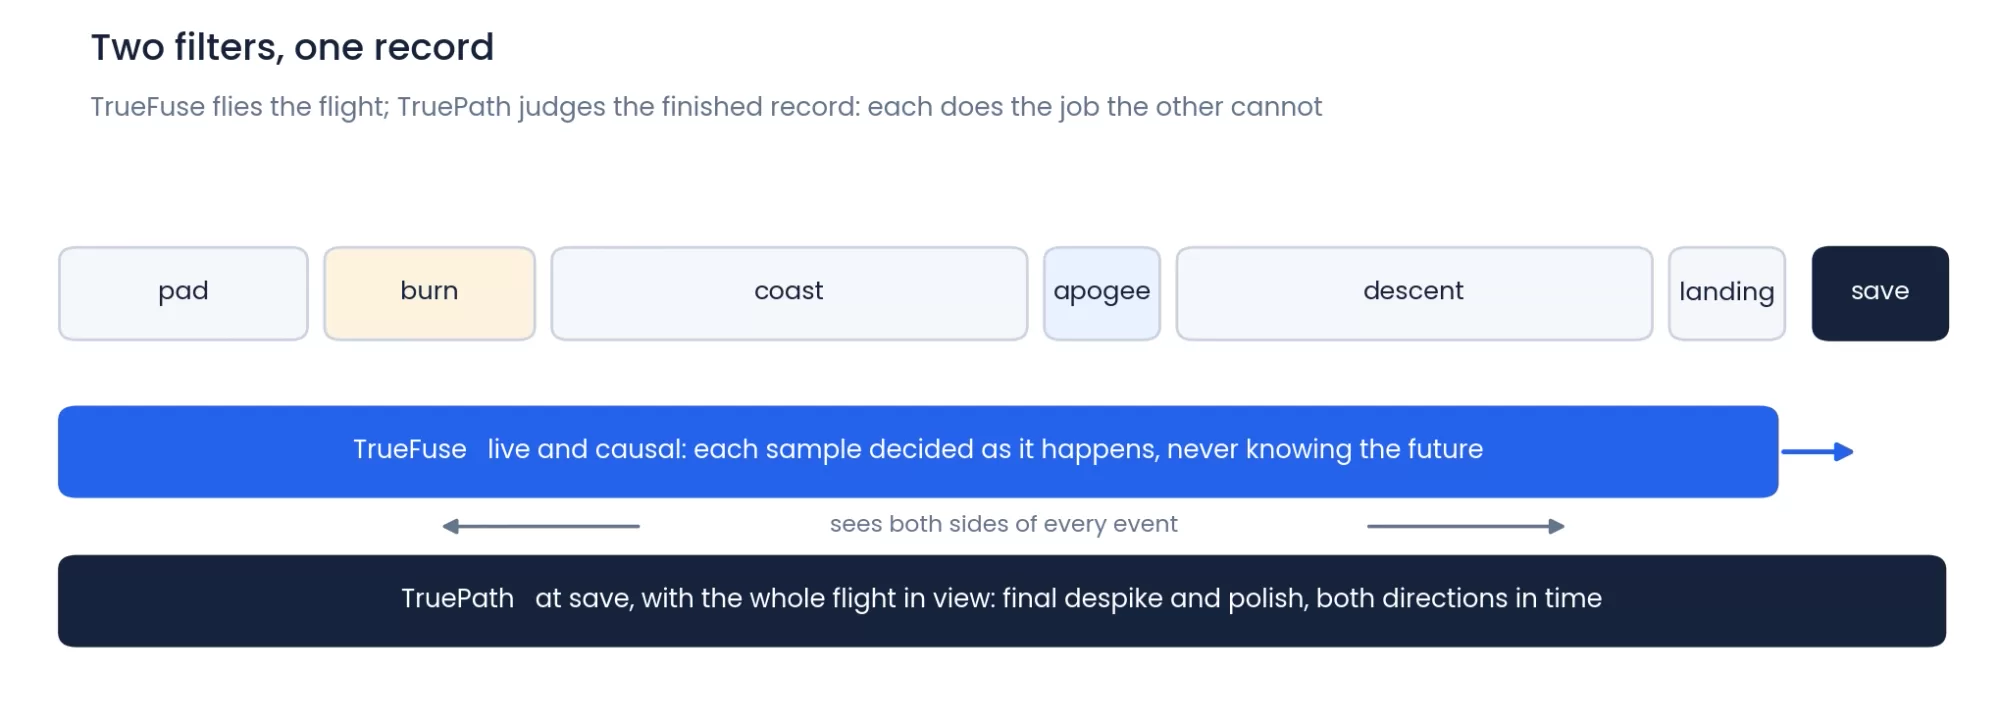Image resolution: width=2000 pixels, height=726 pixels.
Task: Click 'never knowing the future' text
Action: point(1325,449)
